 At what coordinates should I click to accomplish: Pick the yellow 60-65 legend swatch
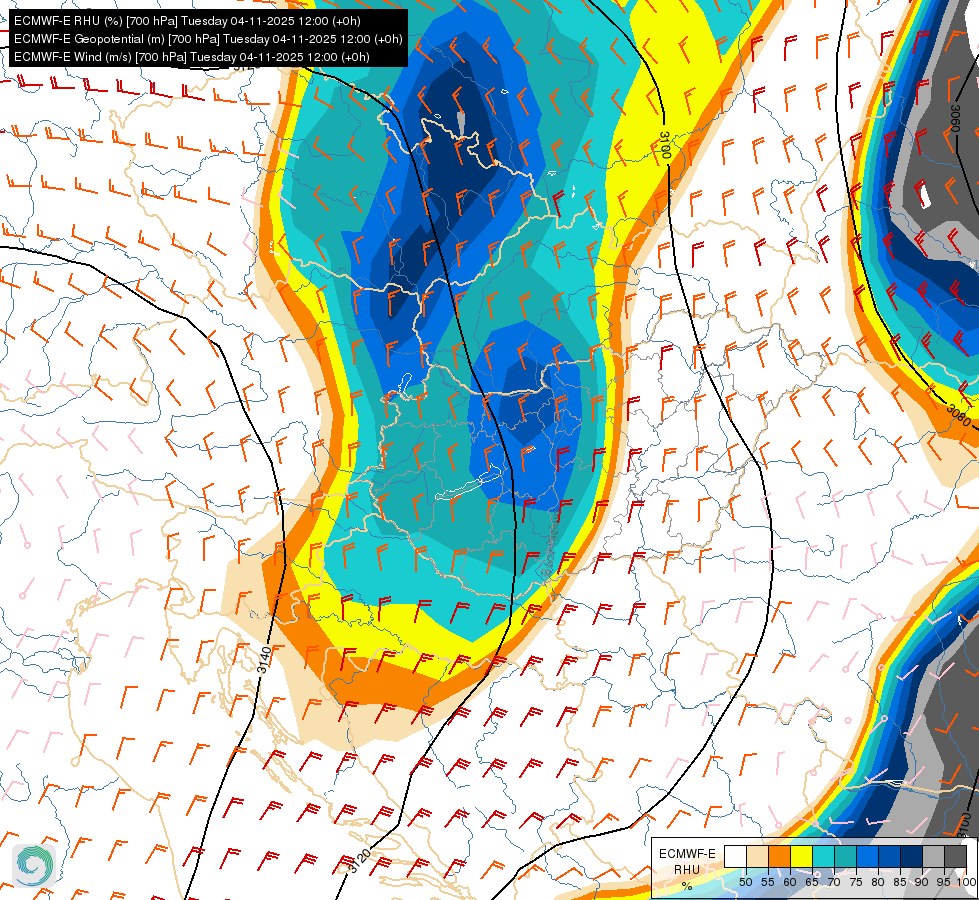(x=802, y=856)
